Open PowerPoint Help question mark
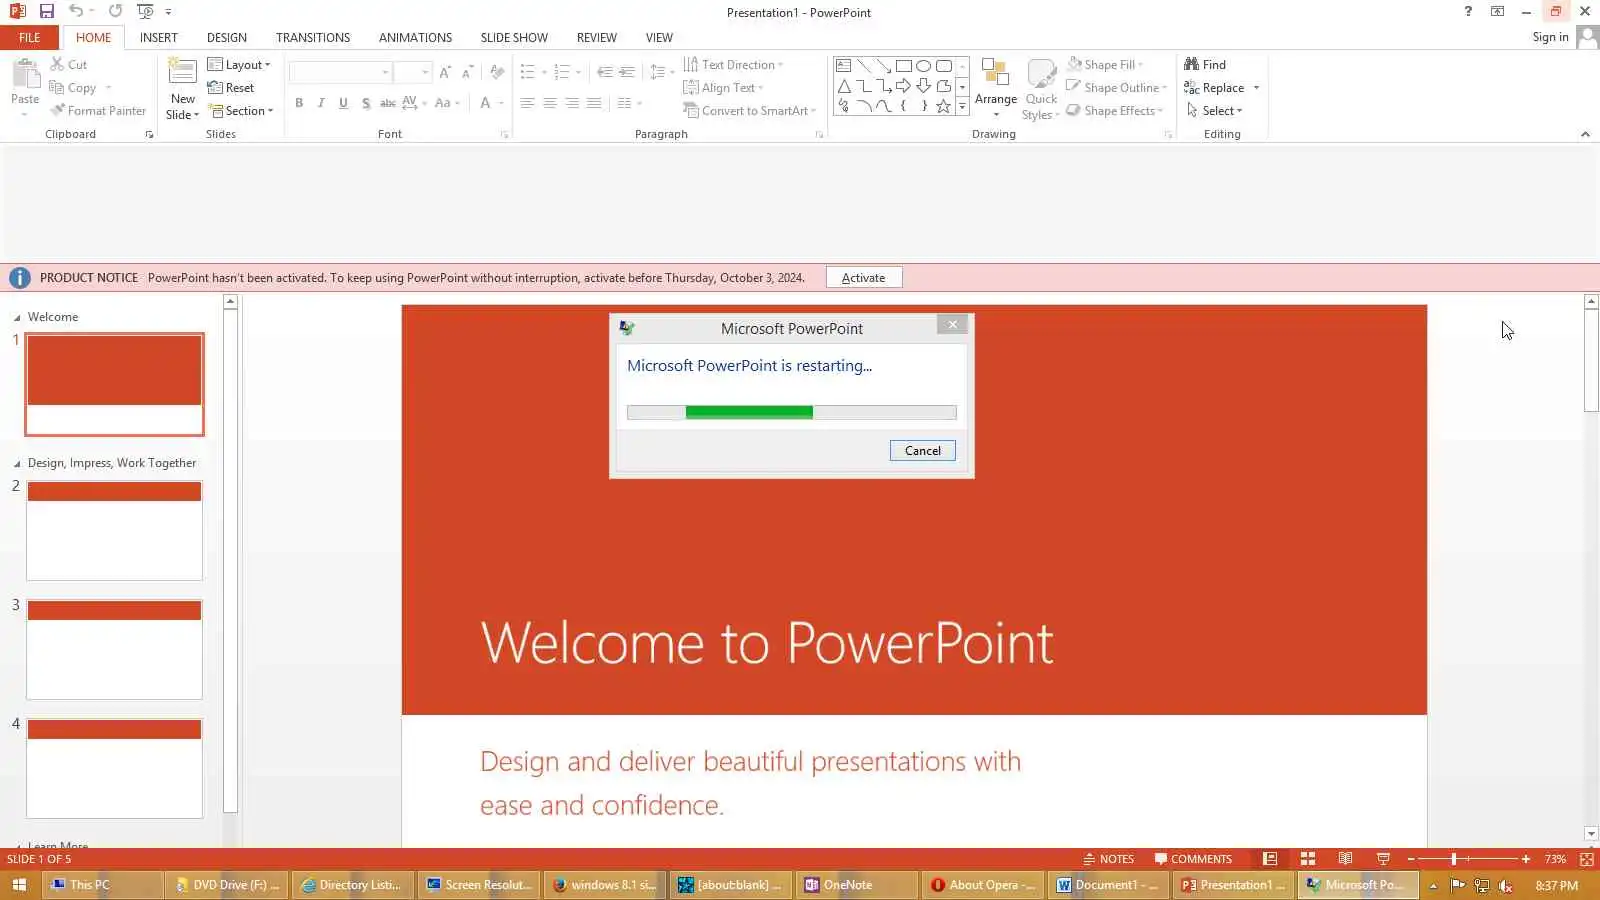This screenshot has height=900, width=1600. click(x=1468, y=11)
